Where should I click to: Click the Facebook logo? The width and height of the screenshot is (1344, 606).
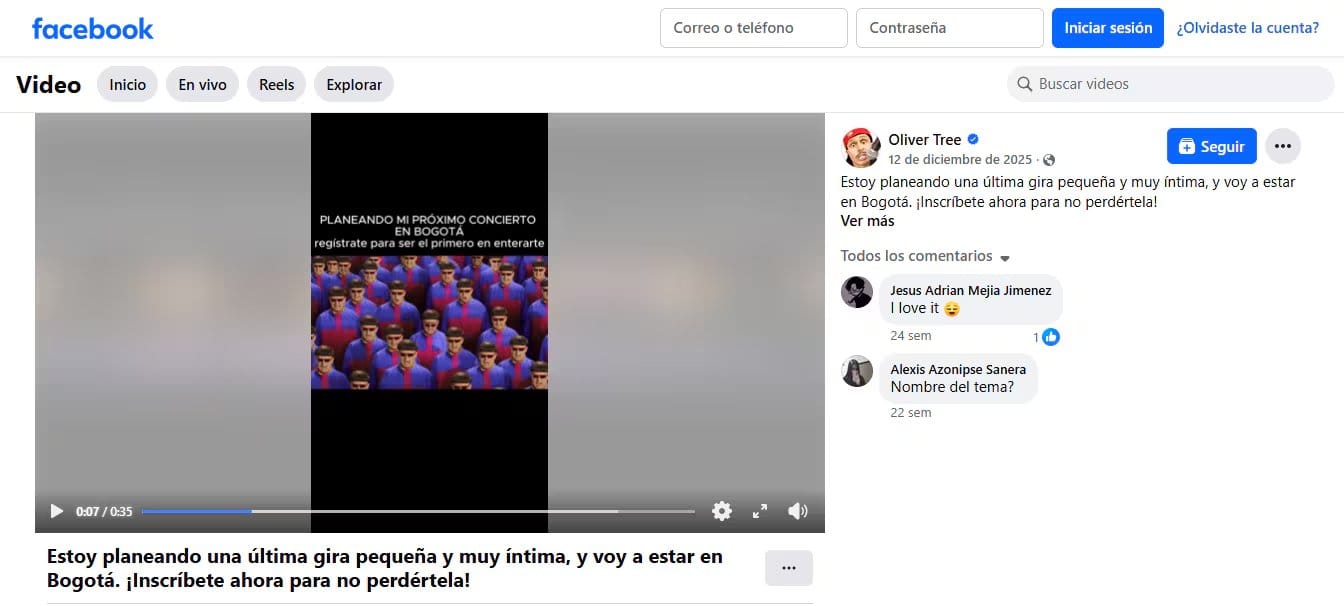coord(92,28)
